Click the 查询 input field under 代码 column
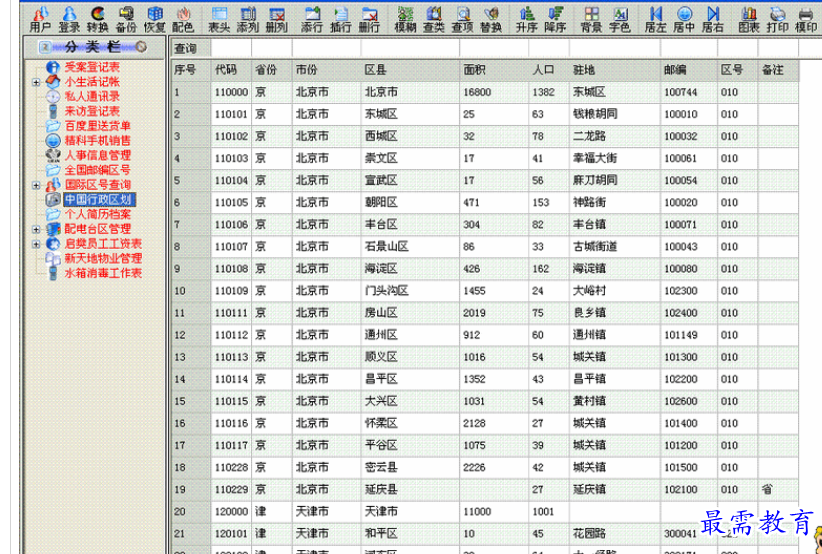The height and width of the screenshot is (554, 822). pos(230,48)
